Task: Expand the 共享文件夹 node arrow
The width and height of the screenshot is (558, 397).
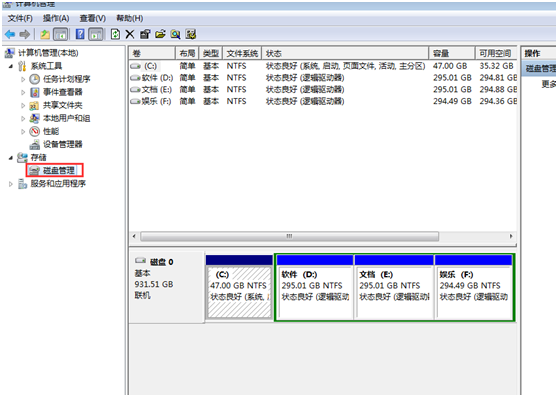Action: click(23, 105)
